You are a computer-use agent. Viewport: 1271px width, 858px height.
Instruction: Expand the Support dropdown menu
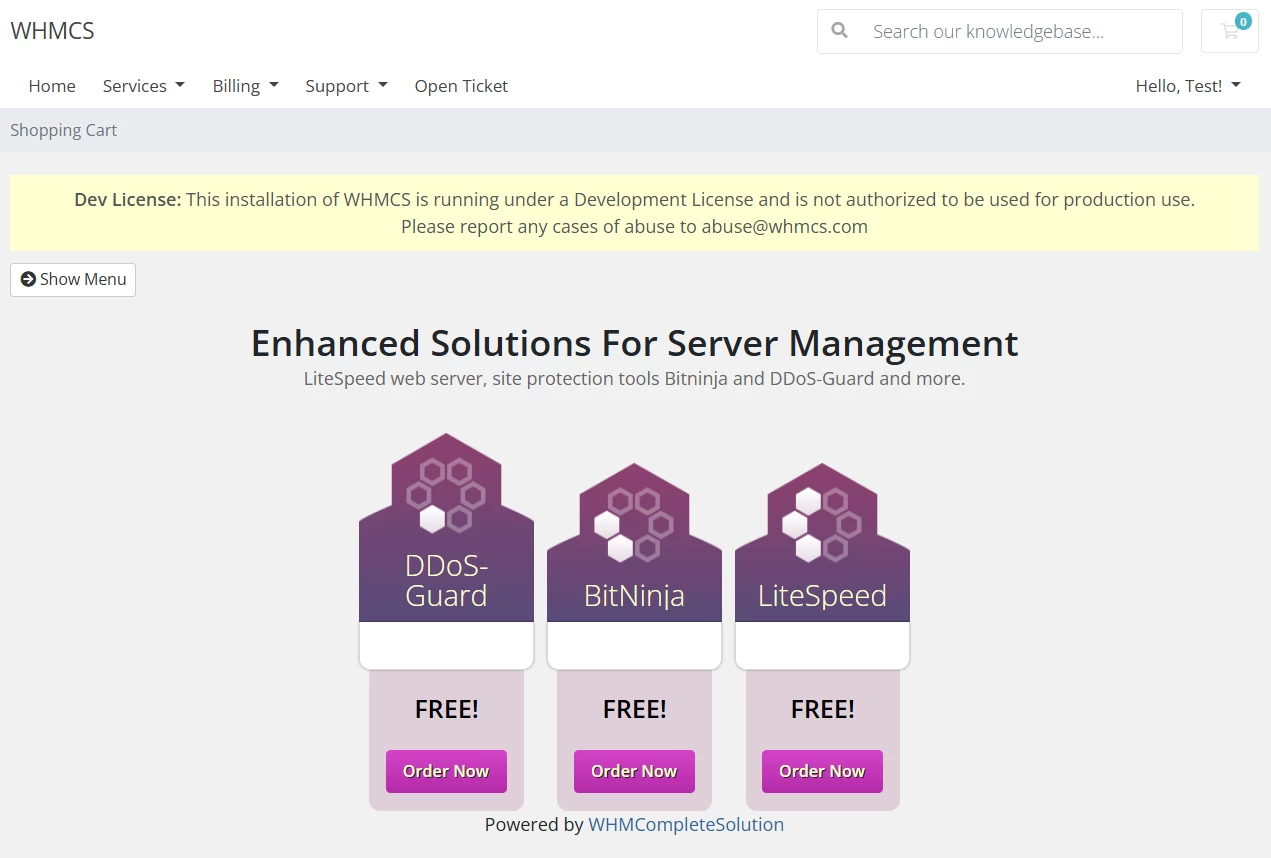(x=346, y=86)
